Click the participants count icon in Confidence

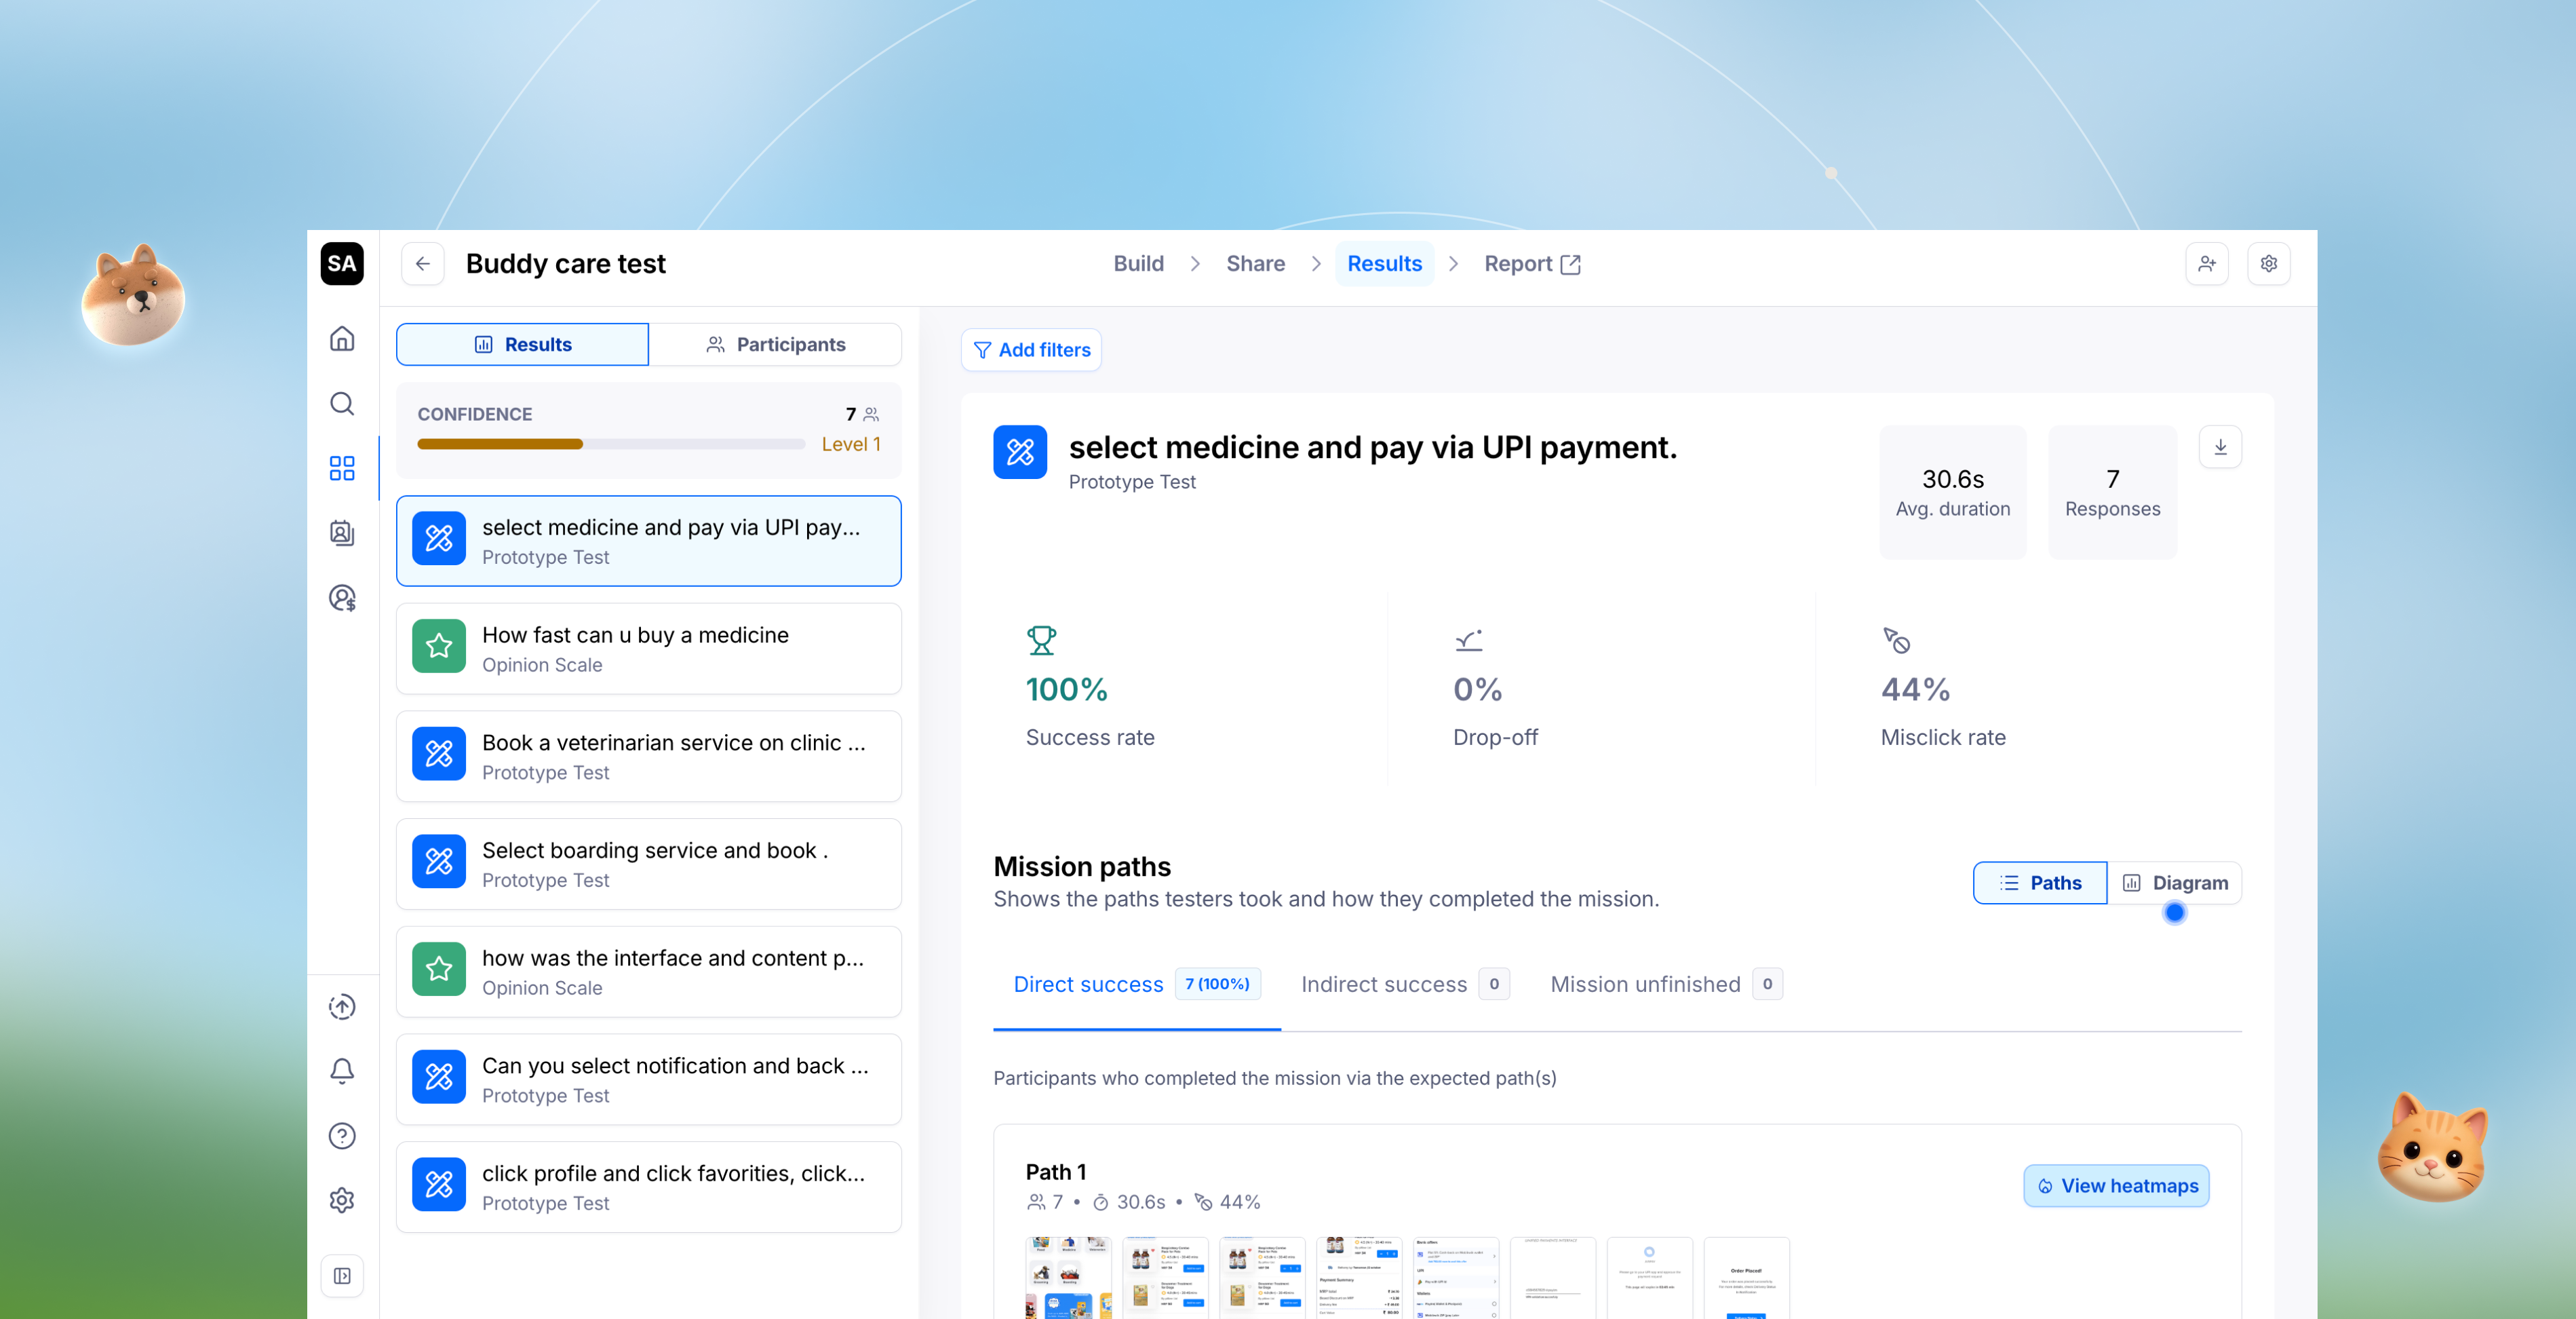point(871,414)
